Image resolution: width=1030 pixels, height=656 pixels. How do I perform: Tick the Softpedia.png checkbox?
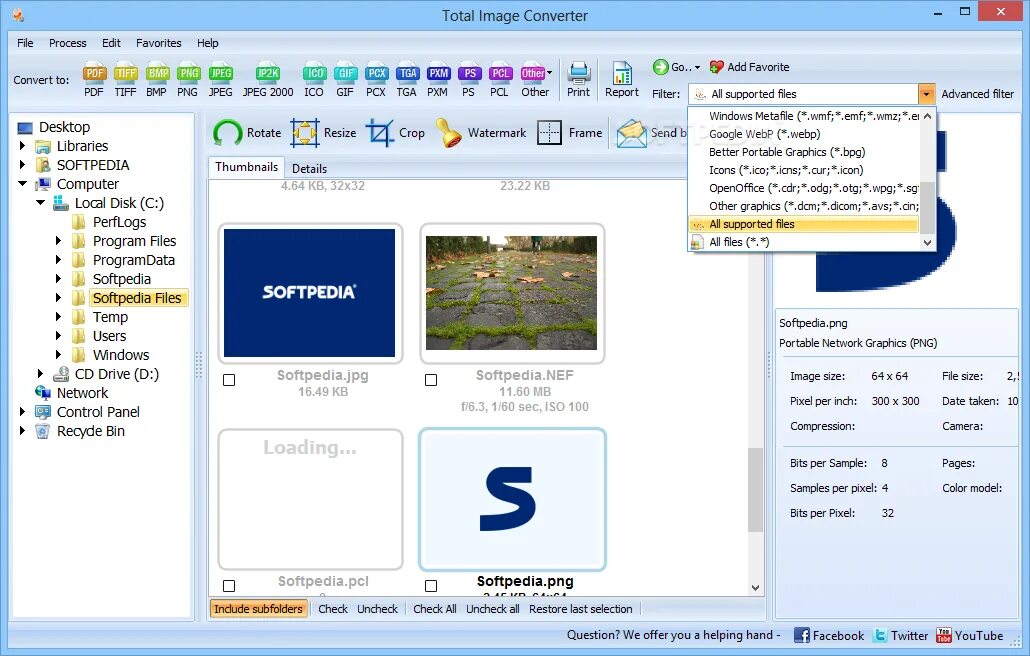(431, 586)
